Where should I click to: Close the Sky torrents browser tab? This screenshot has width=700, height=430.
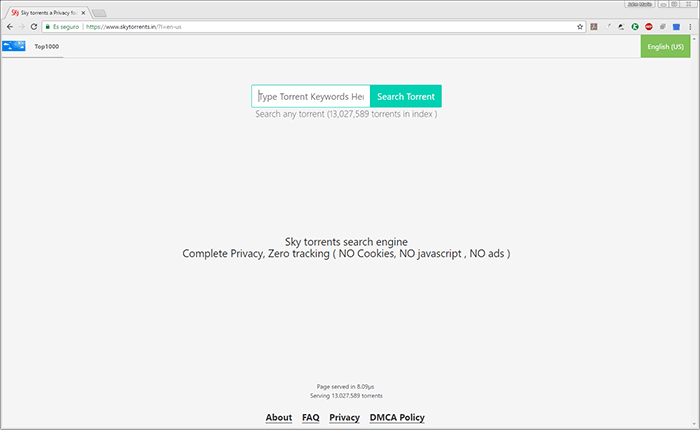click(83, 13)
